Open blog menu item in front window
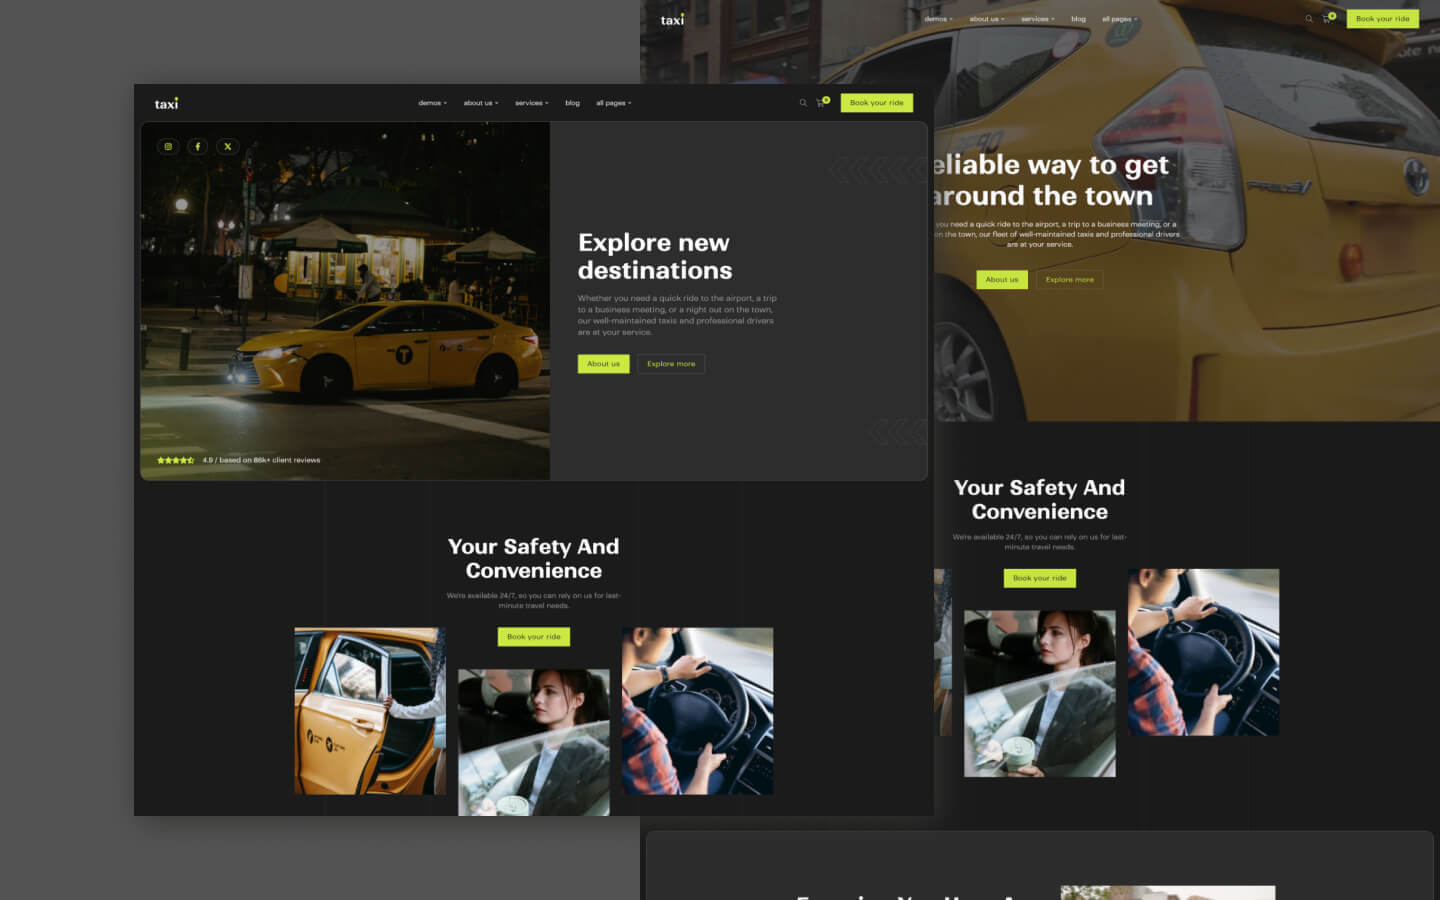Viewport: 1440px width, 900px height. tap(572, 103)
